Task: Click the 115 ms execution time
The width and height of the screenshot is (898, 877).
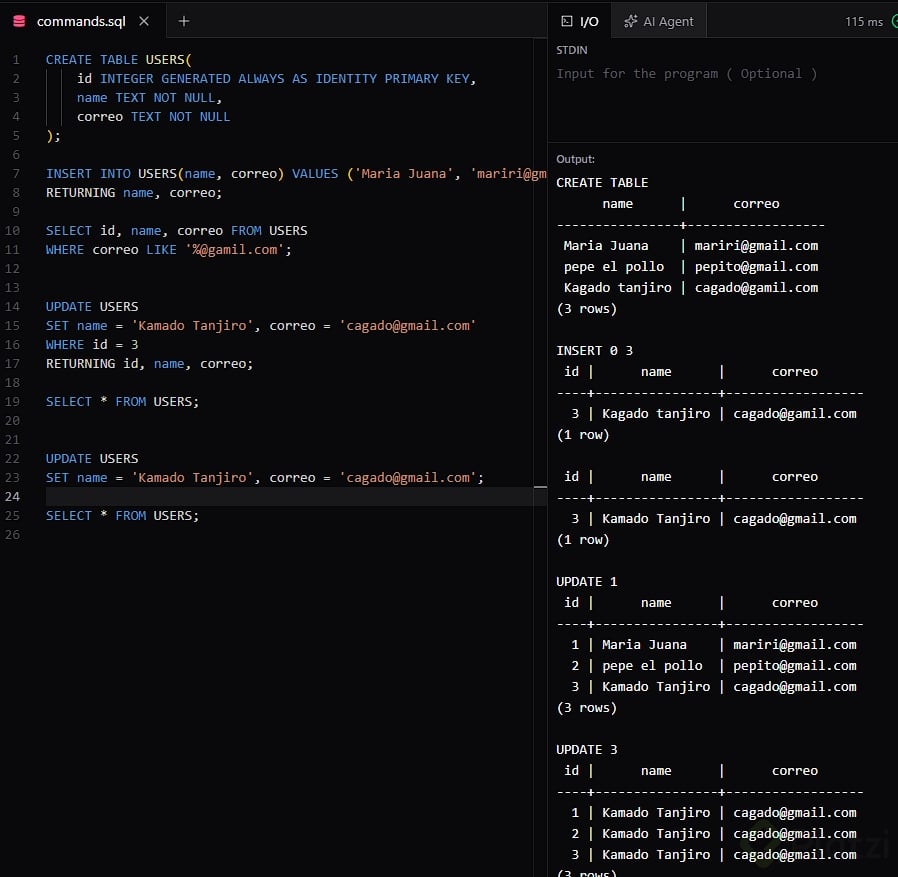Action: pyautogui.click(x=863, y=22)
